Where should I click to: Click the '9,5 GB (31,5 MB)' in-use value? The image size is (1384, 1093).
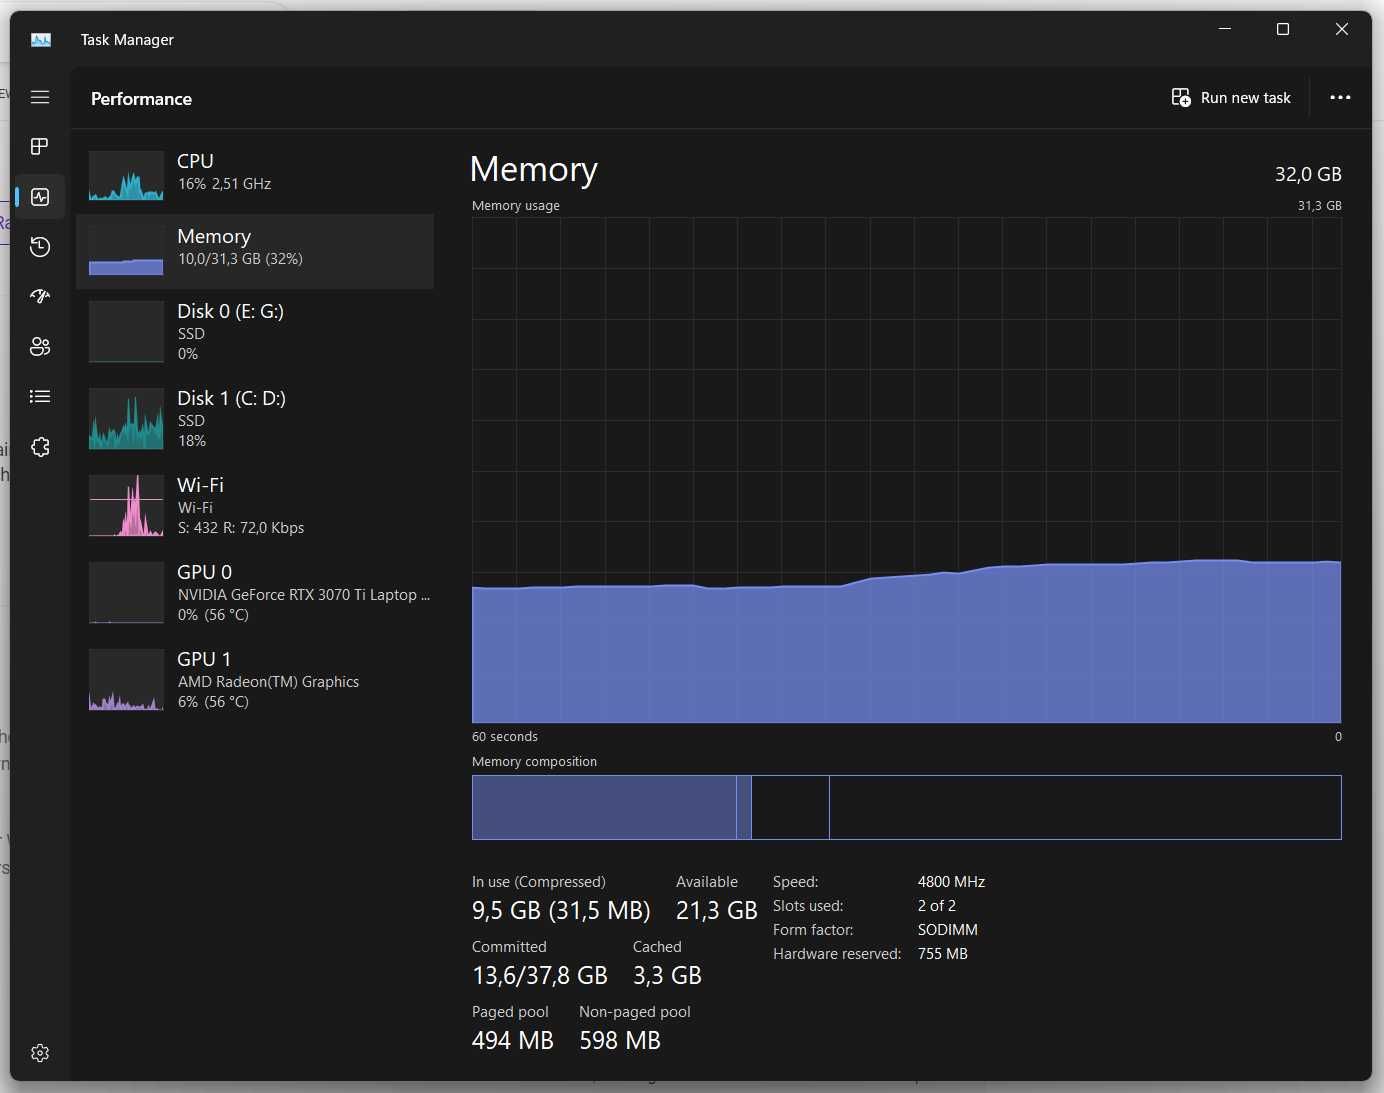[x=561, y=910]
